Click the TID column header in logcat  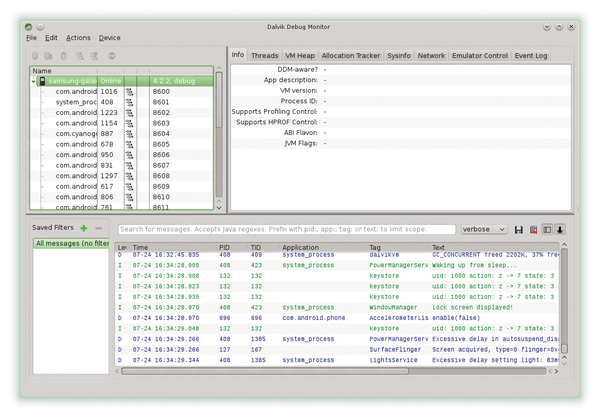point(264,247)
